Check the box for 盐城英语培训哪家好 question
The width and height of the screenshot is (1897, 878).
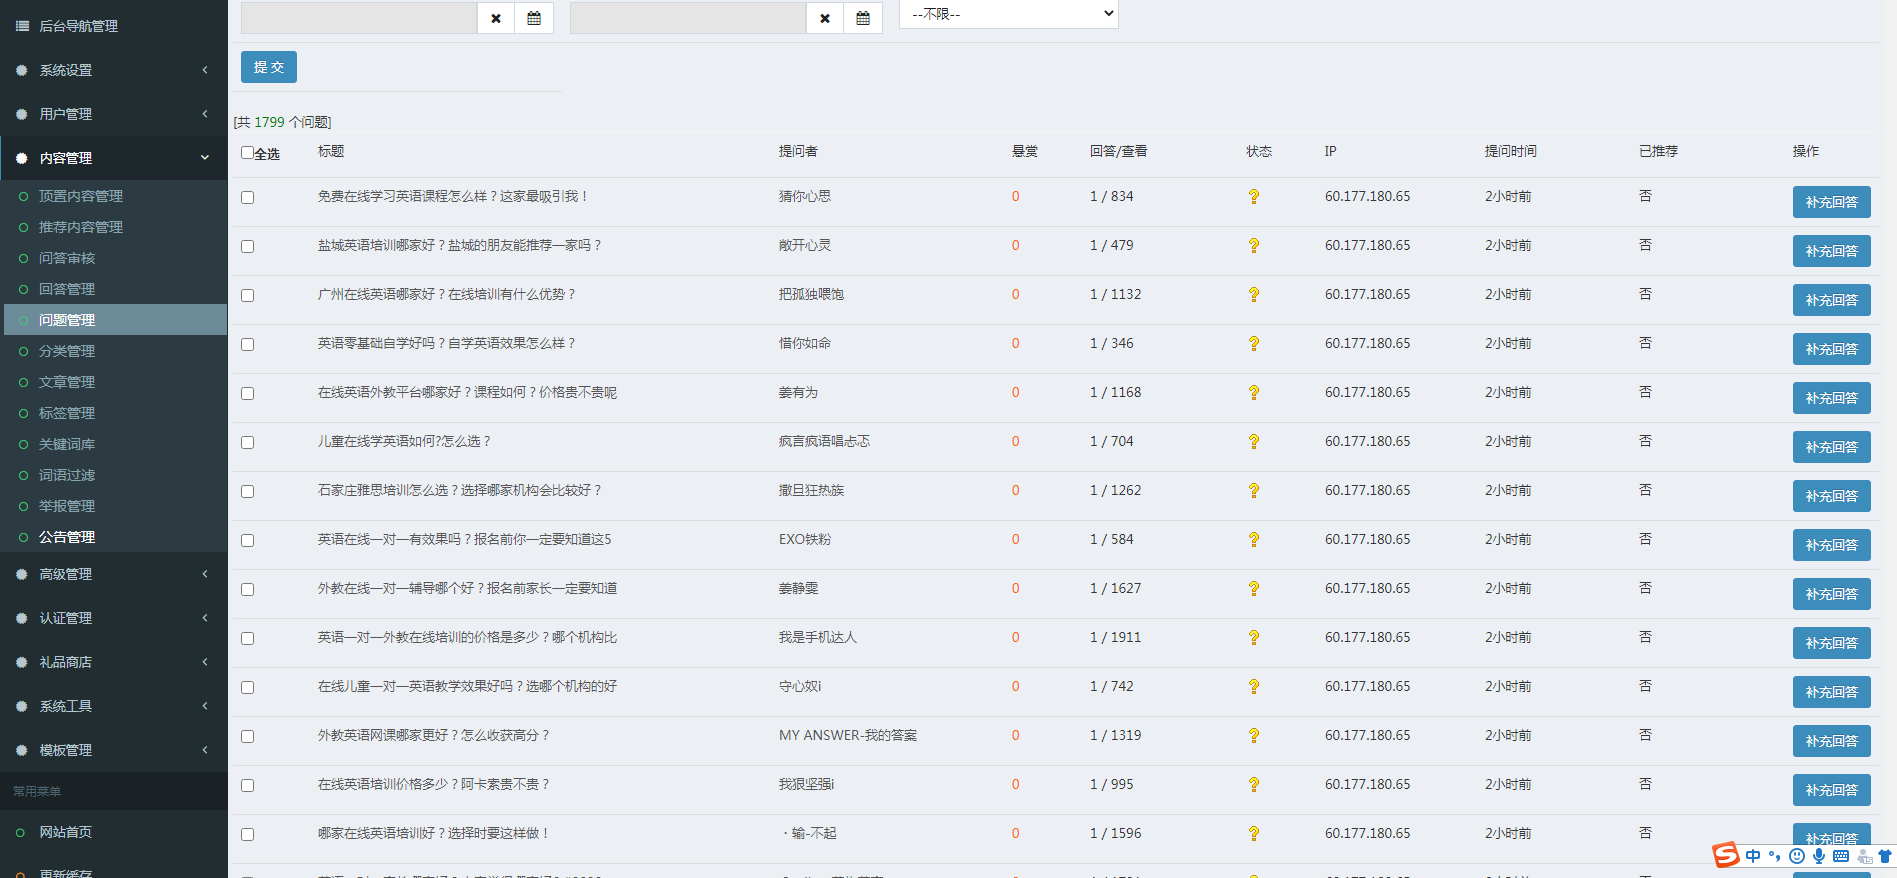pos(247,247)
